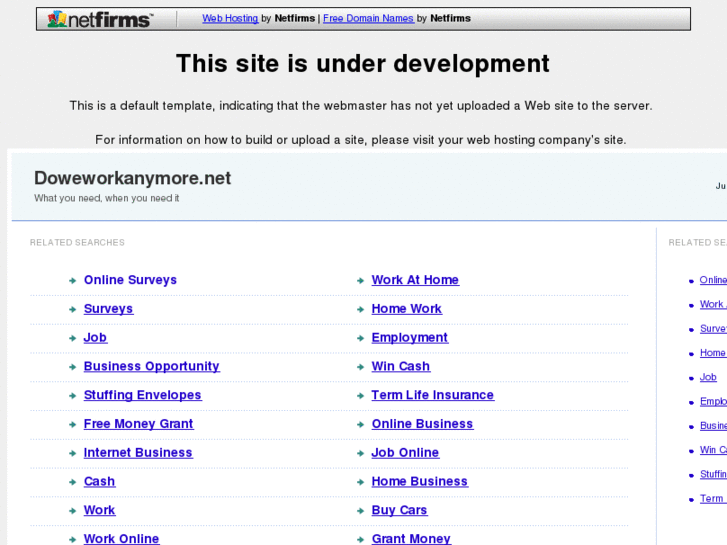
Task: Open the Buy Cars link
Action: coord(399,510)
